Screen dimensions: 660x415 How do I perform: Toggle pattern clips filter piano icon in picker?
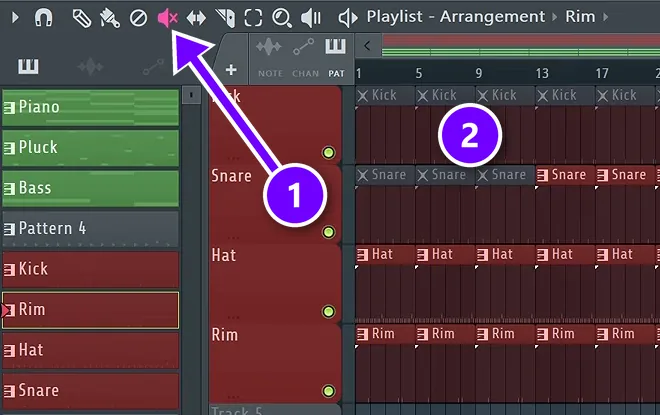28,67
